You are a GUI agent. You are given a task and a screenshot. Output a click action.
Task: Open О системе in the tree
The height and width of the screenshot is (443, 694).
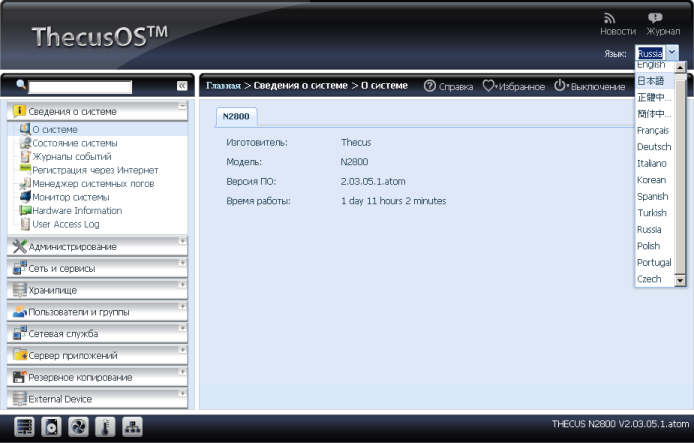(55, 130)
